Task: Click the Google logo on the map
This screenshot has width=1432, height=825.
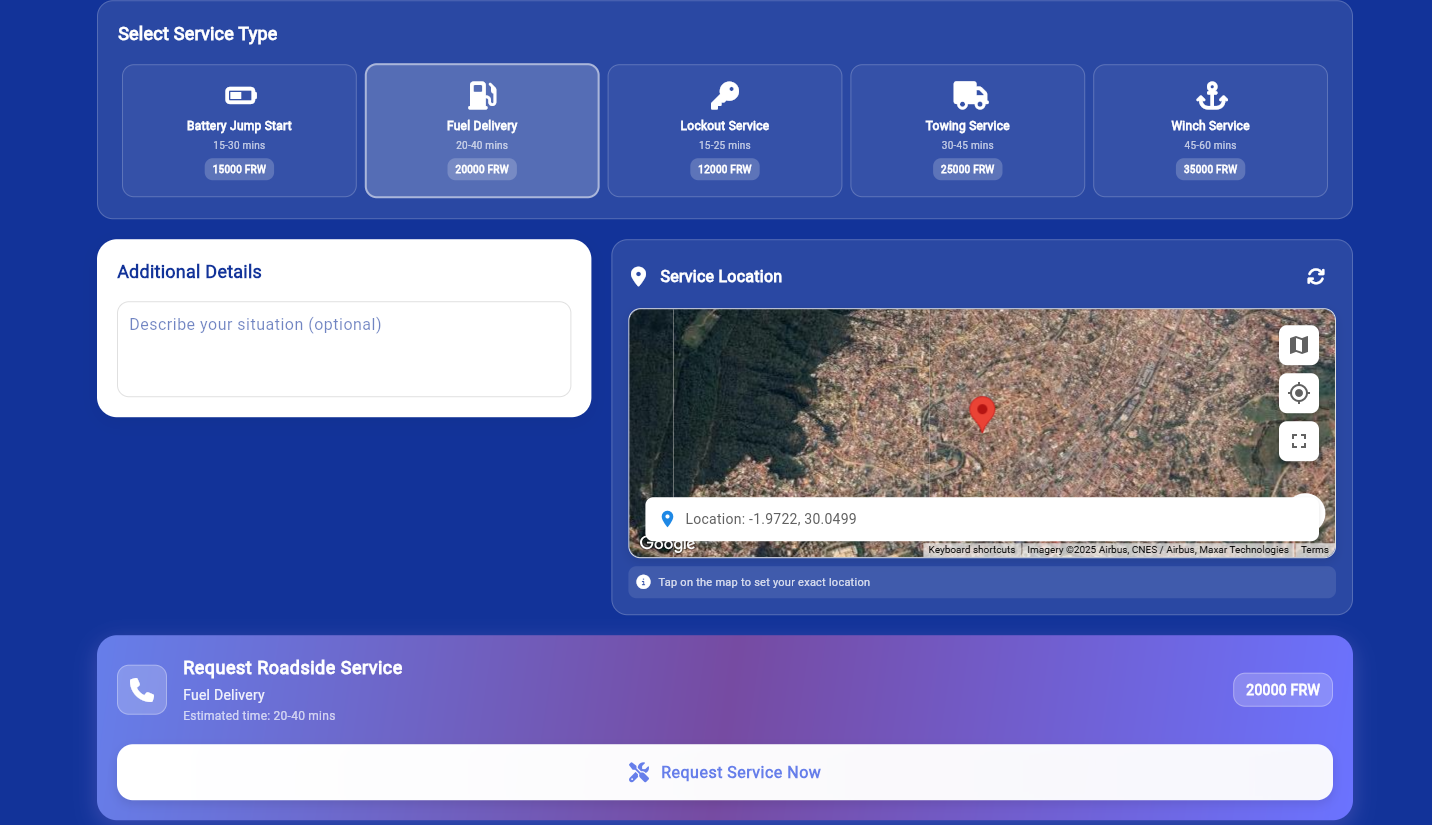Action: click(x=666, y=546)
